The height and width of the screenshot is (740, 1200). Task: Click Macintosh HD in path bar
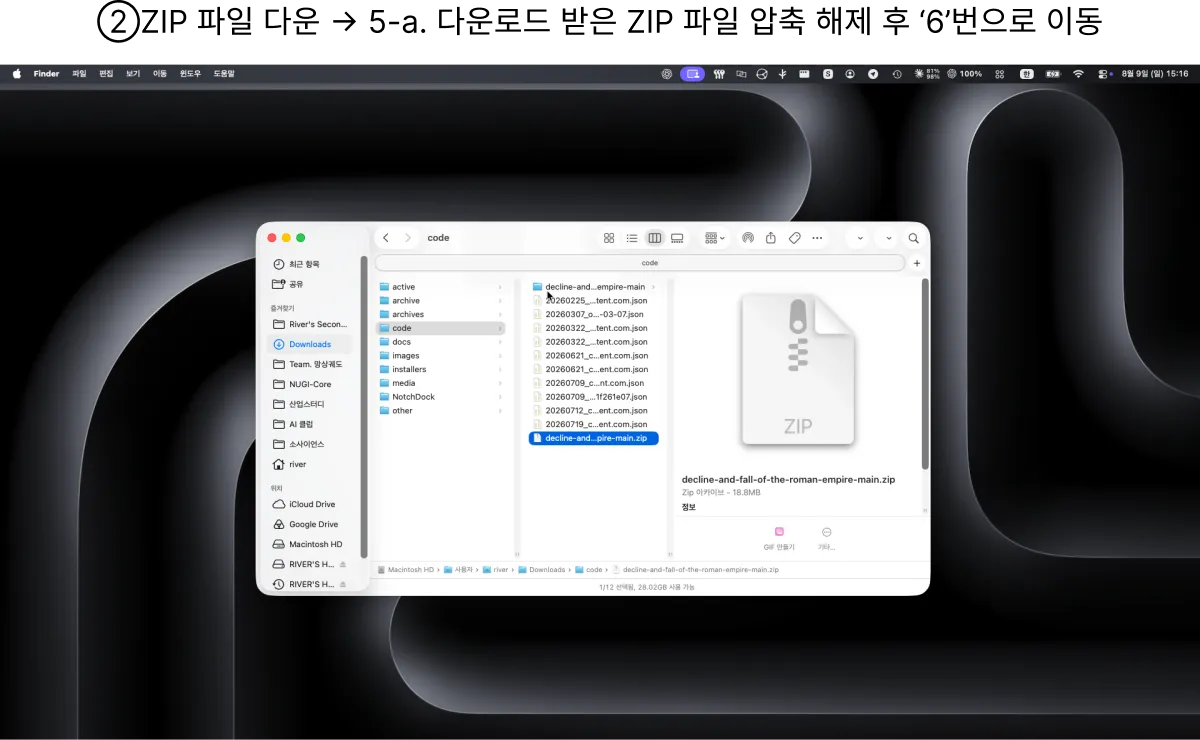(405, 570)
